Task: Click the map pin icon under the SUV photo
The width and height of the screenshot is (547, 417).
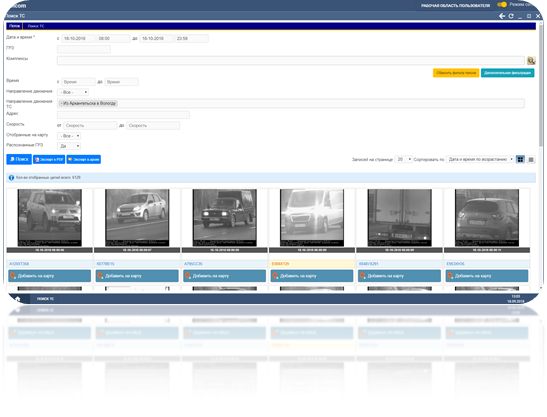Action: click(x=13, y=276)
